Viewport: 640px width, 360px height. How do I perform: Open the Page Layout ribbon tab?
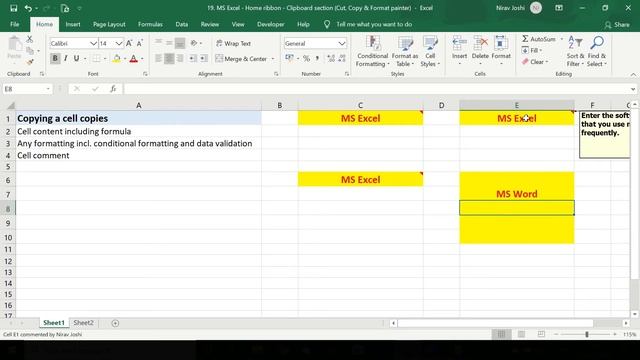(x=109, y=24)
